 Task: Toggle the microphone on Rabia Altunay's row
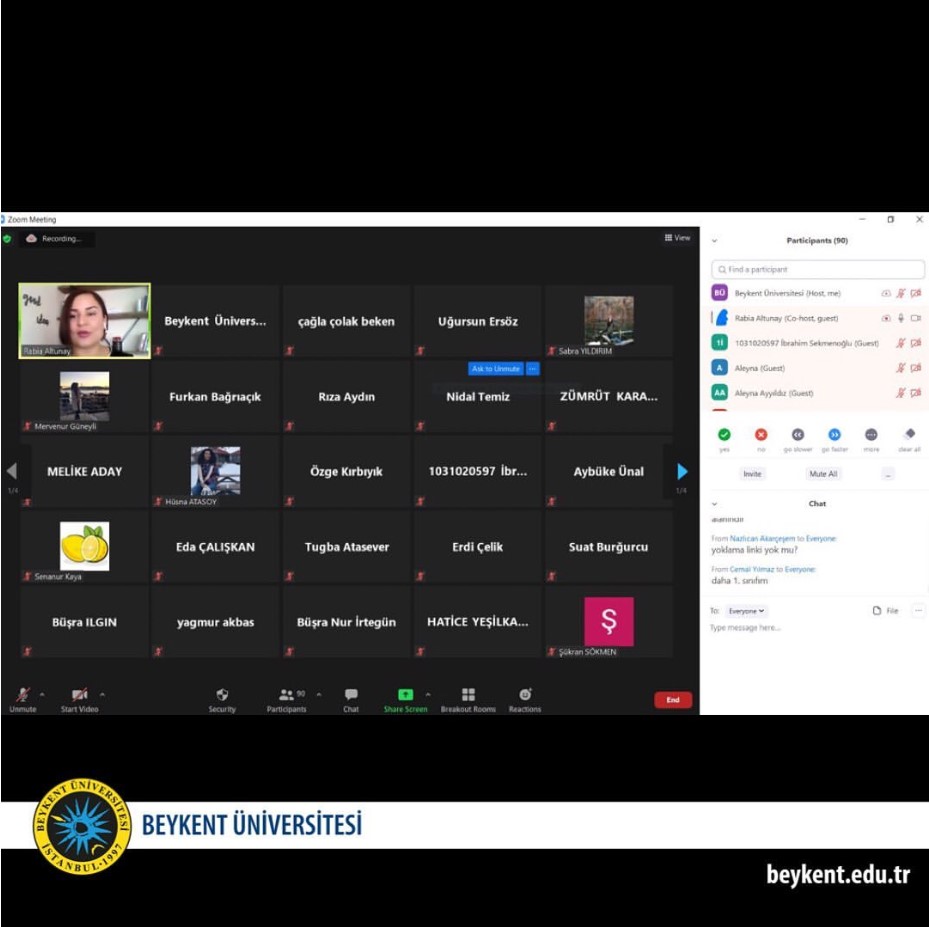point(901,318)
